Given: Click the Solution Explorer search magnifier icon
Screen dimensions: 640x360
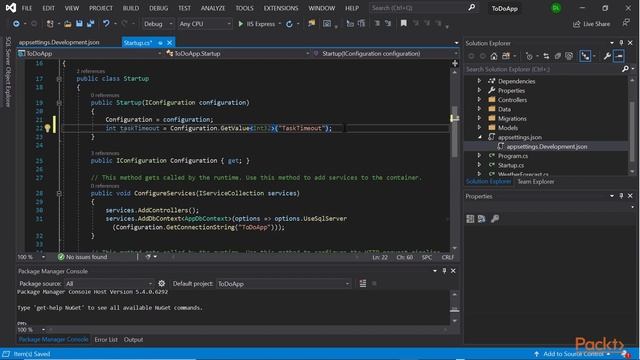Looking at the screenshot, I should (x=625, y=69).
